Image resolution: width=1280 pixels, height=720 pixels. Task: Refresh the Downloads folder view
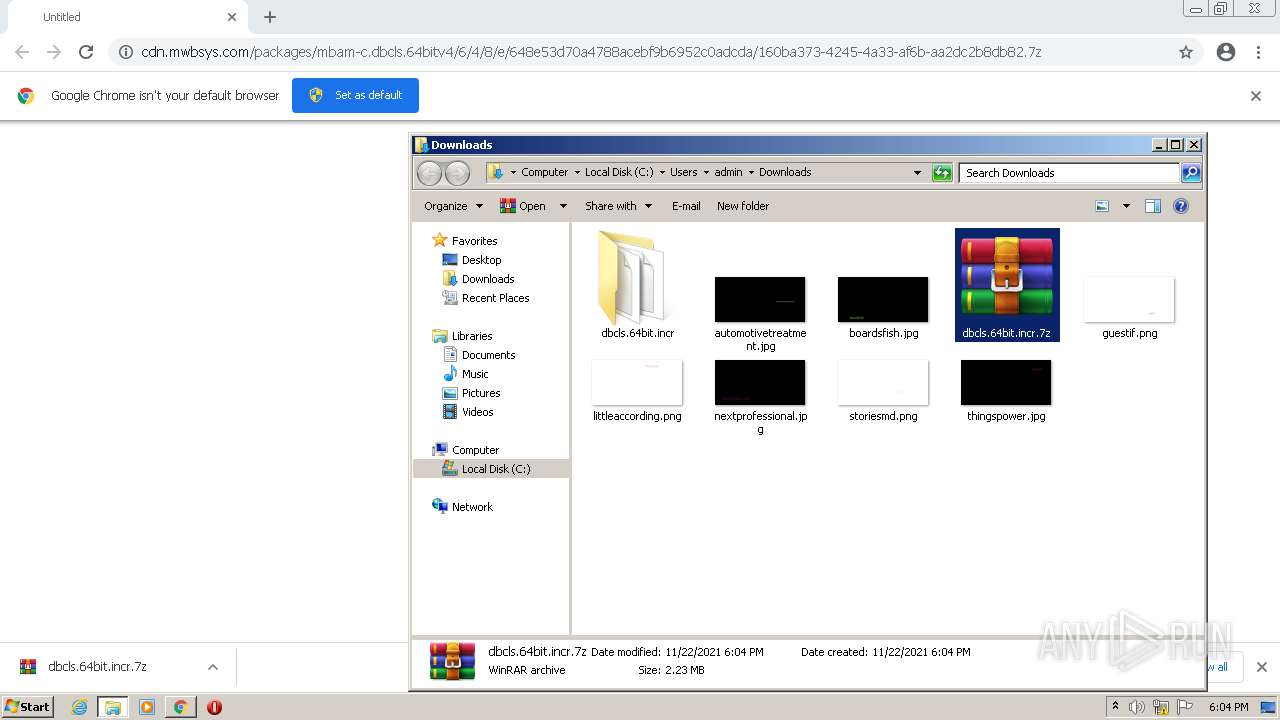(942, 173)
